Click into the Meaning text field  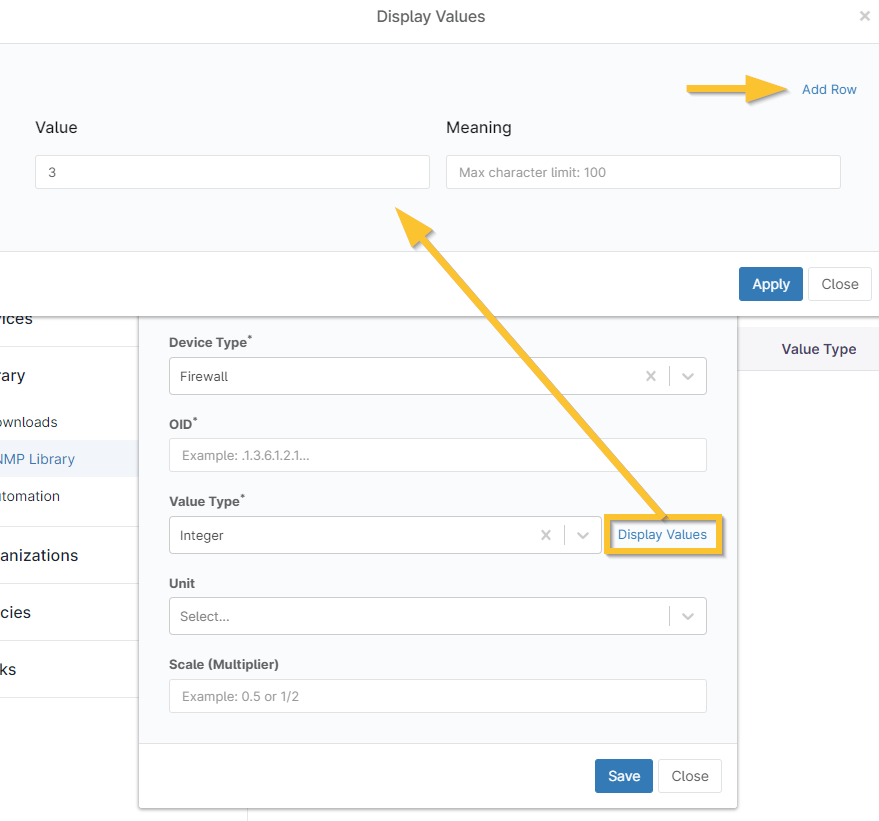643,172
